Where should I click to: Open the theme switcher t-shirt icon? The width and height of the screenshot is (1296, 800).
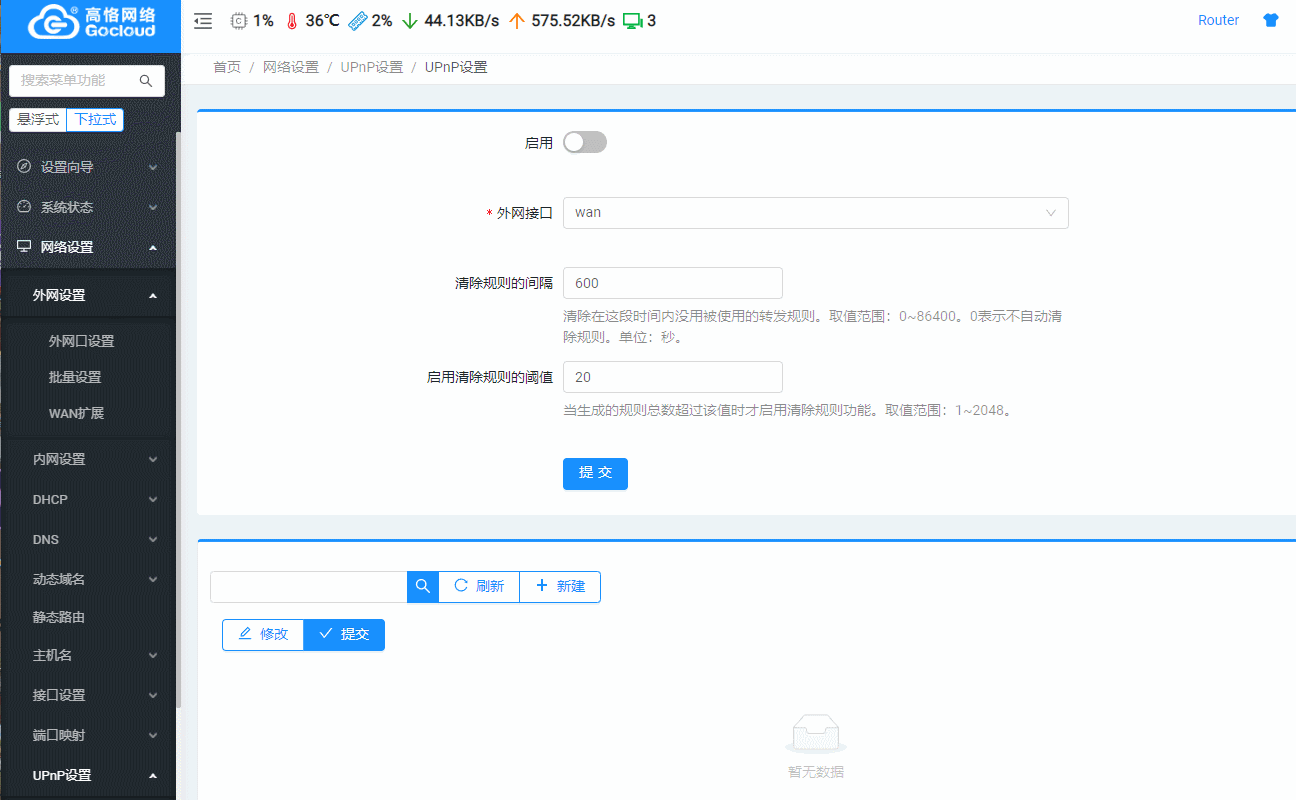(x=1270, y=19)
